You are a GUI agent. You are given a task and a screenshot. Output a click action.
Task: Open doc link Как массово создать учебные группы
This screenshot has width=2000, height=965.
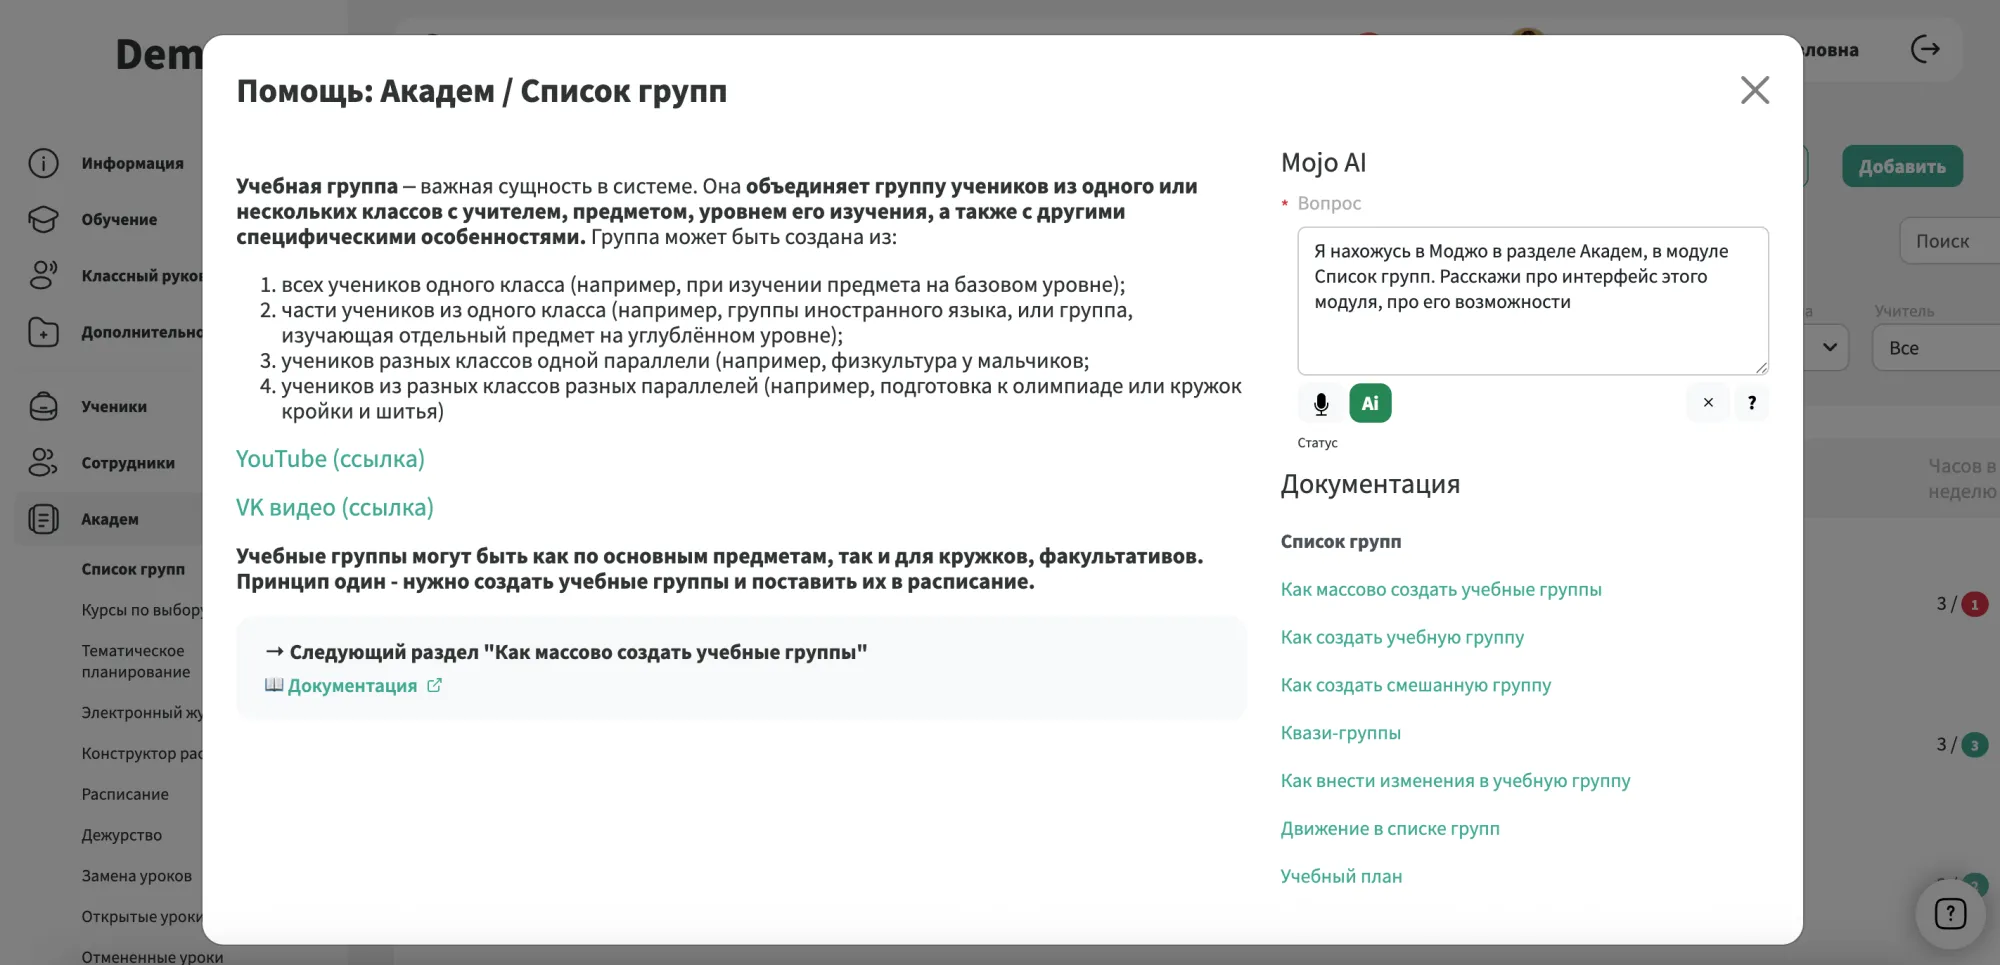[x=1441, y=590]
